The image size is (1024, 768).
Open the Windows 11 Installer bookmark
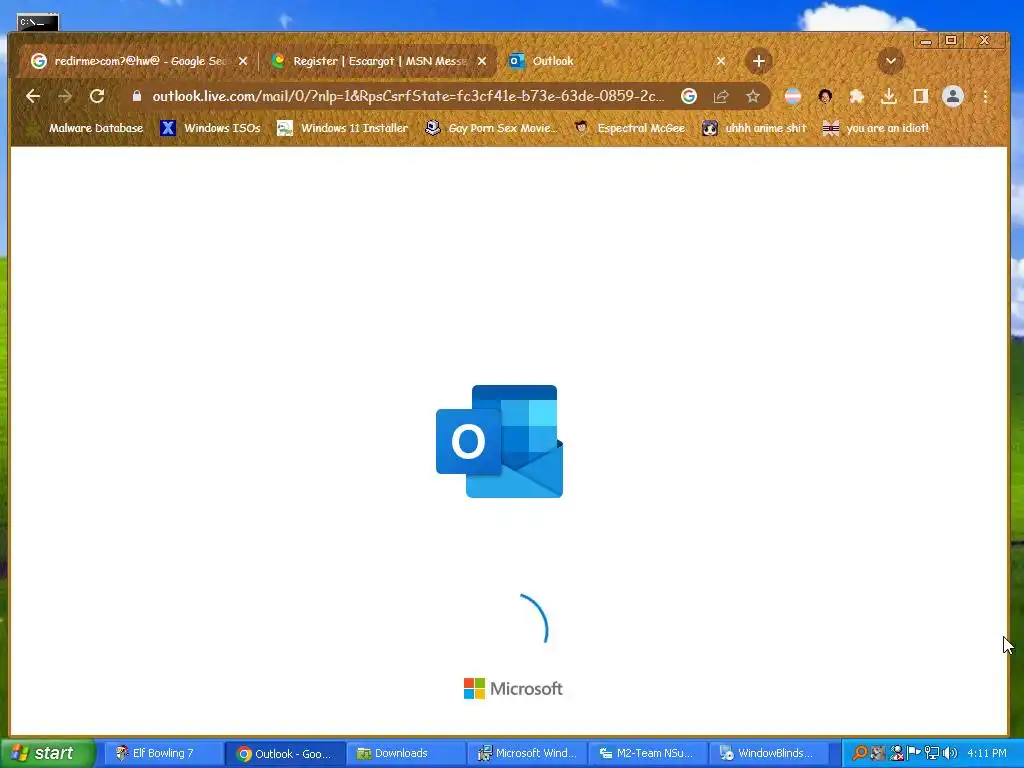(x=343, y=128)
